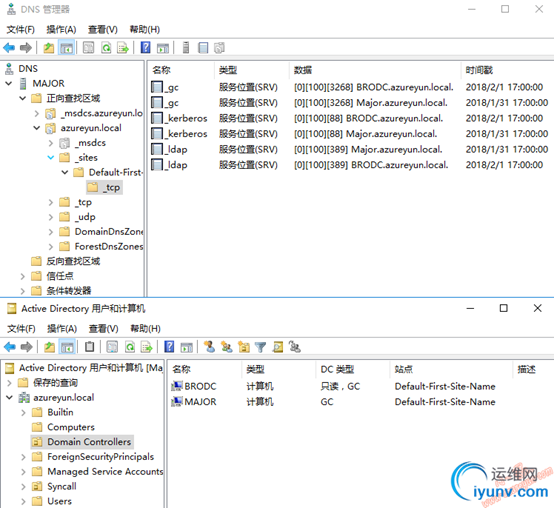Select Managed Service Accounts container
The width and height of the screenshot is (554, 508).
coord(98,472)
